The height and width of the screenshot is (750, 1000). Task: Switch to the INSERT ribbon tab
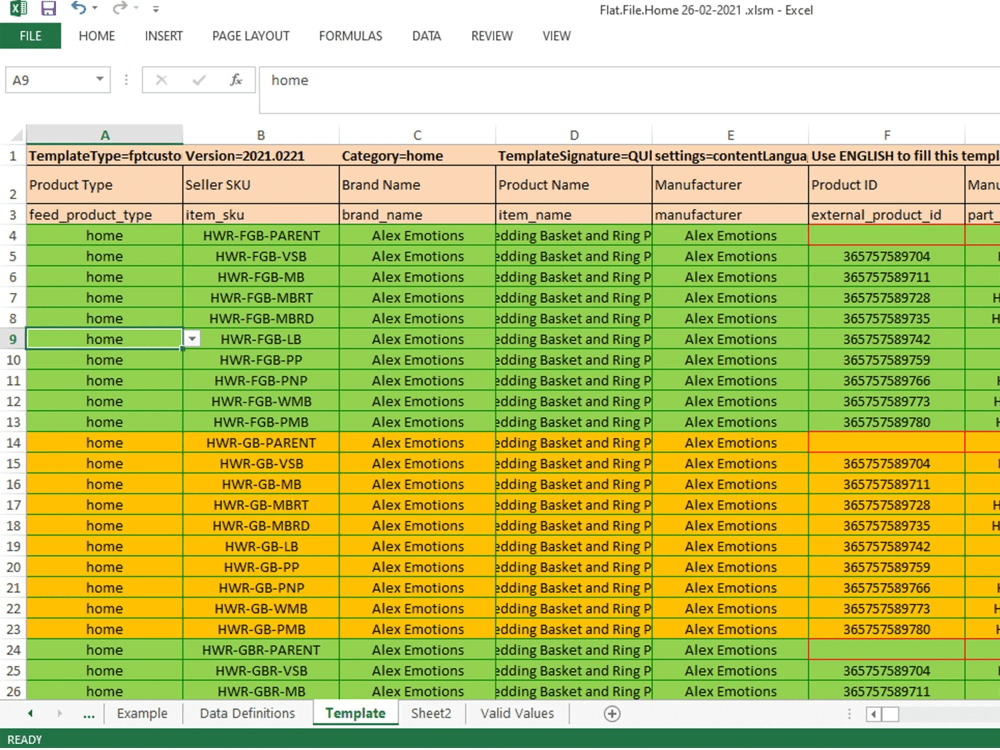(x=164, y=36)
